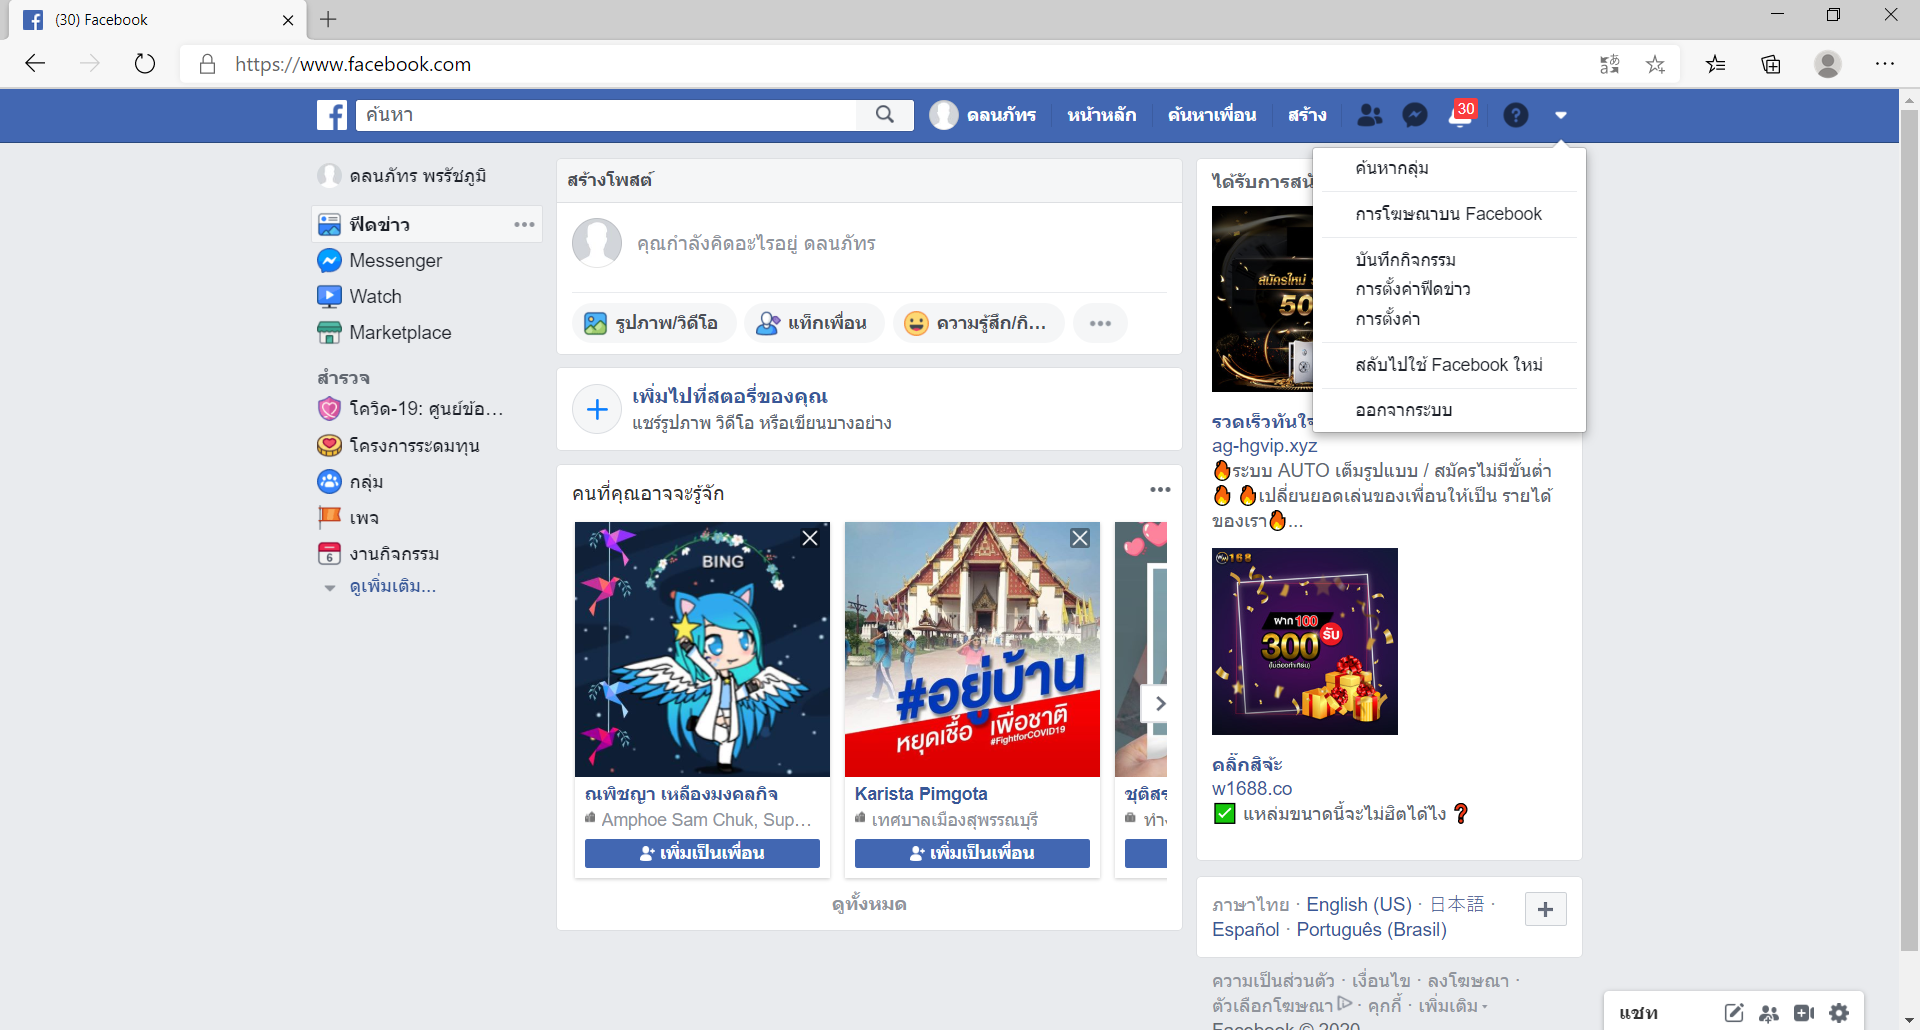1920x1030 pixels.
Task: Expand the see more sidebar shortcuts
Action: coord(392,586)
